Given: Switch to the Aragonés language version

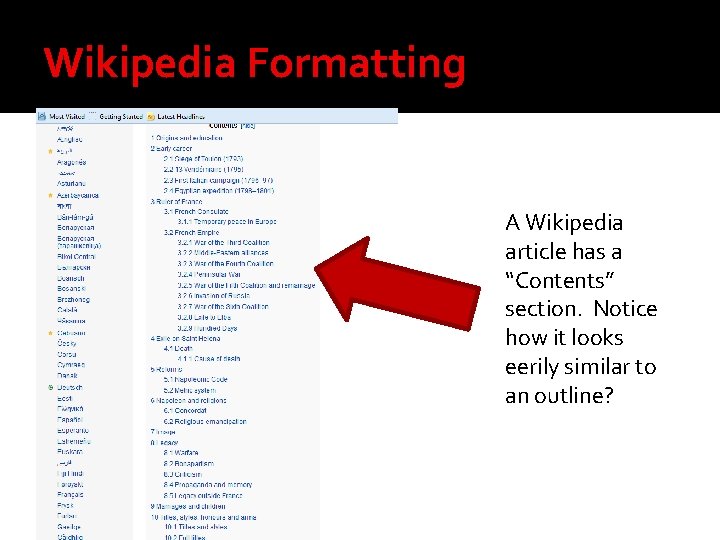Looking at the screenshot, I should [x=71, y=163].
